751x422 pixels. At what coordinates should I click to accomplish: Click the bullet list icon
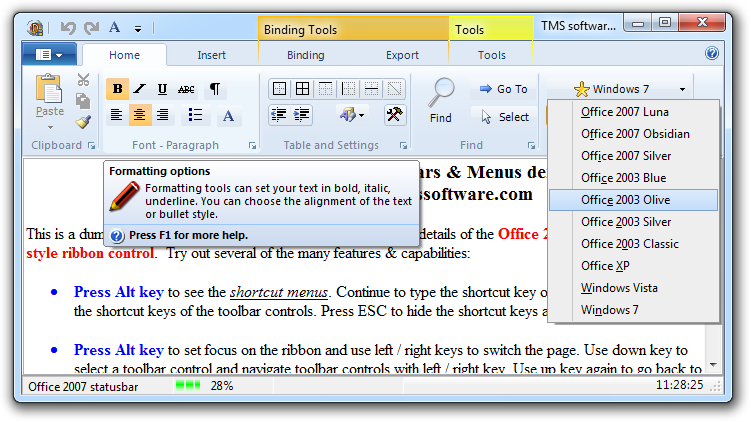tap(196, 115)
